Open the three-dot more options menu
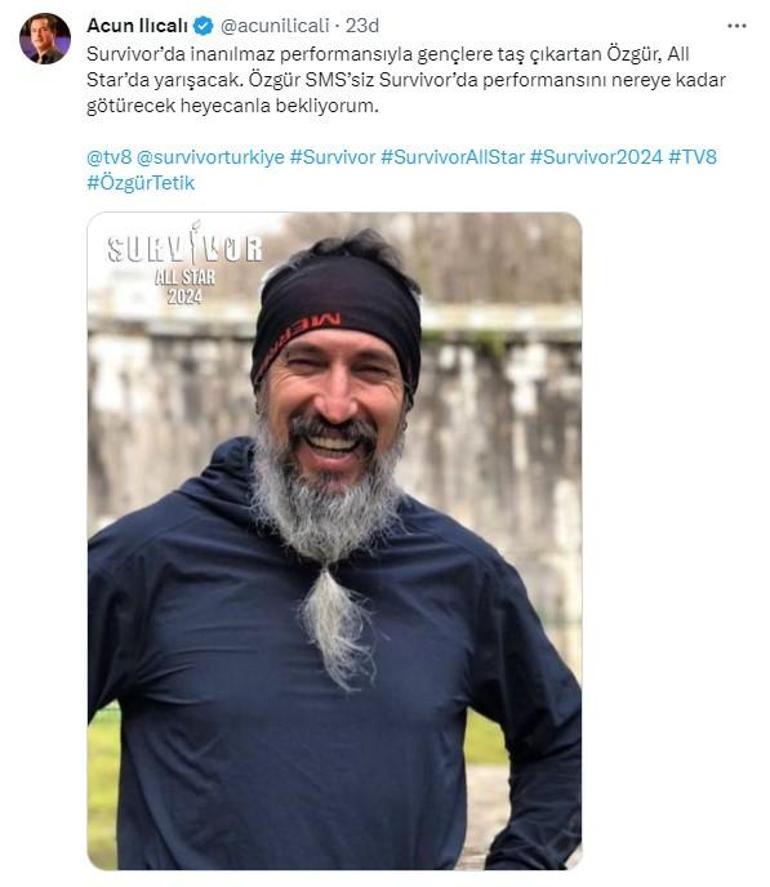Screen dimensions: 770x887 736,26
